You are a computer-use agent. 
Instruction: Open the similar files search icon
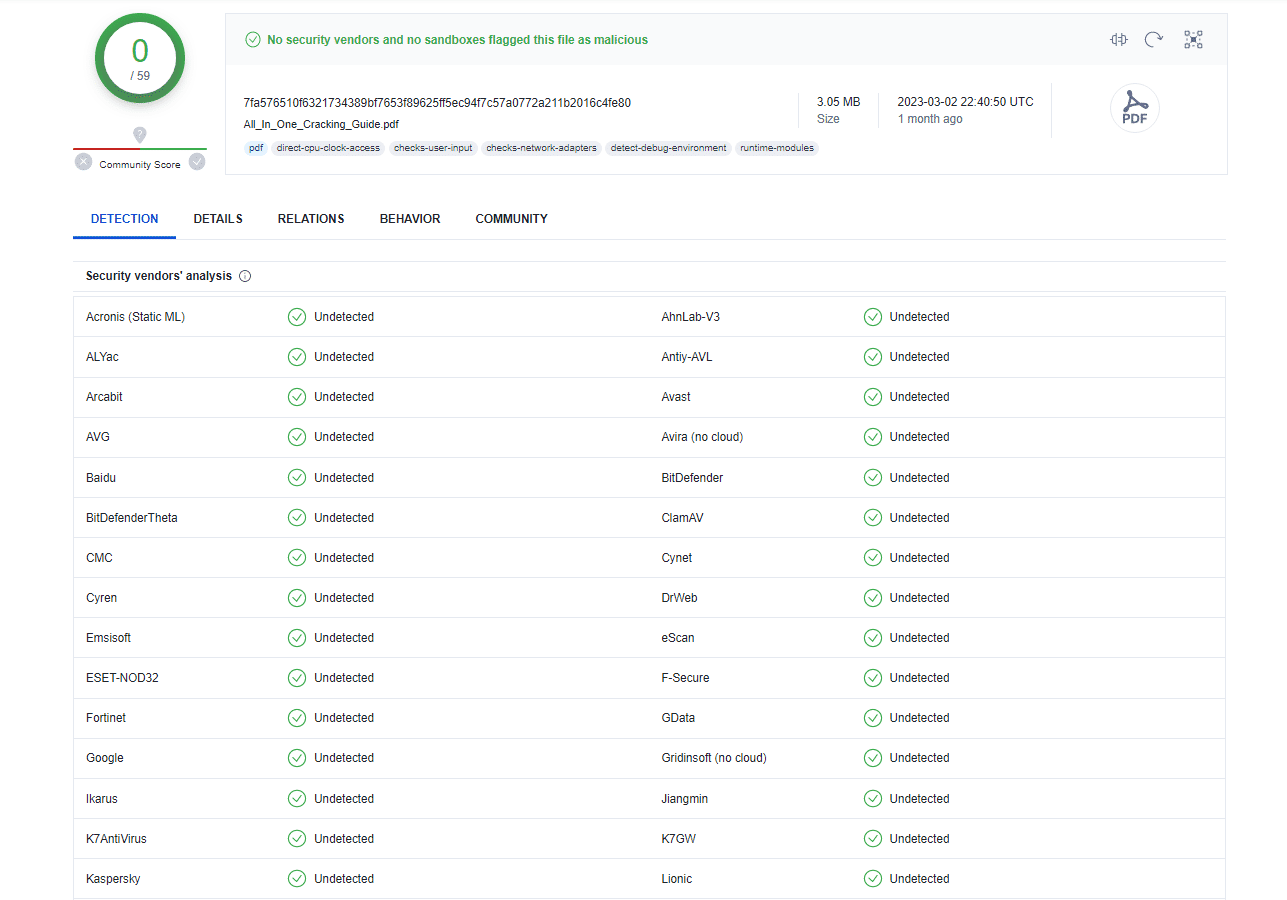[x=1118, y=39]
